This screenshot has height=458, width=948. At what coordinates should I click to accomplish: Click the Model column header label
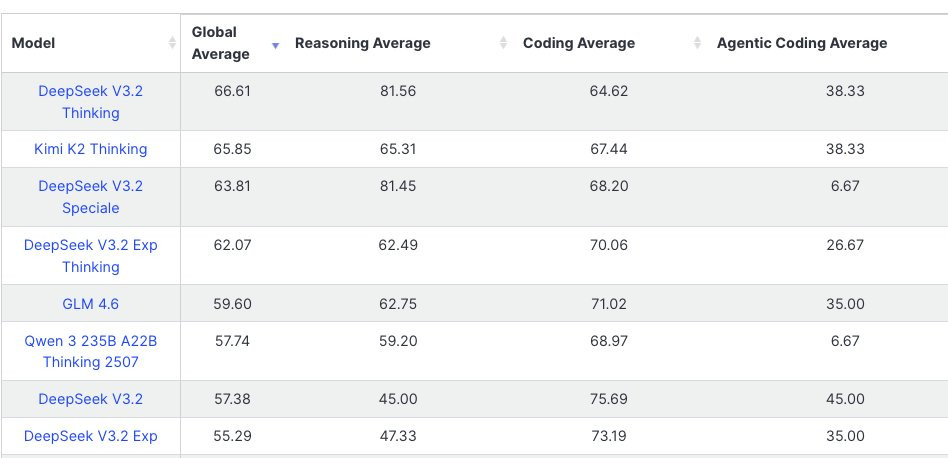pyautogui.click(x=33, y=43)
